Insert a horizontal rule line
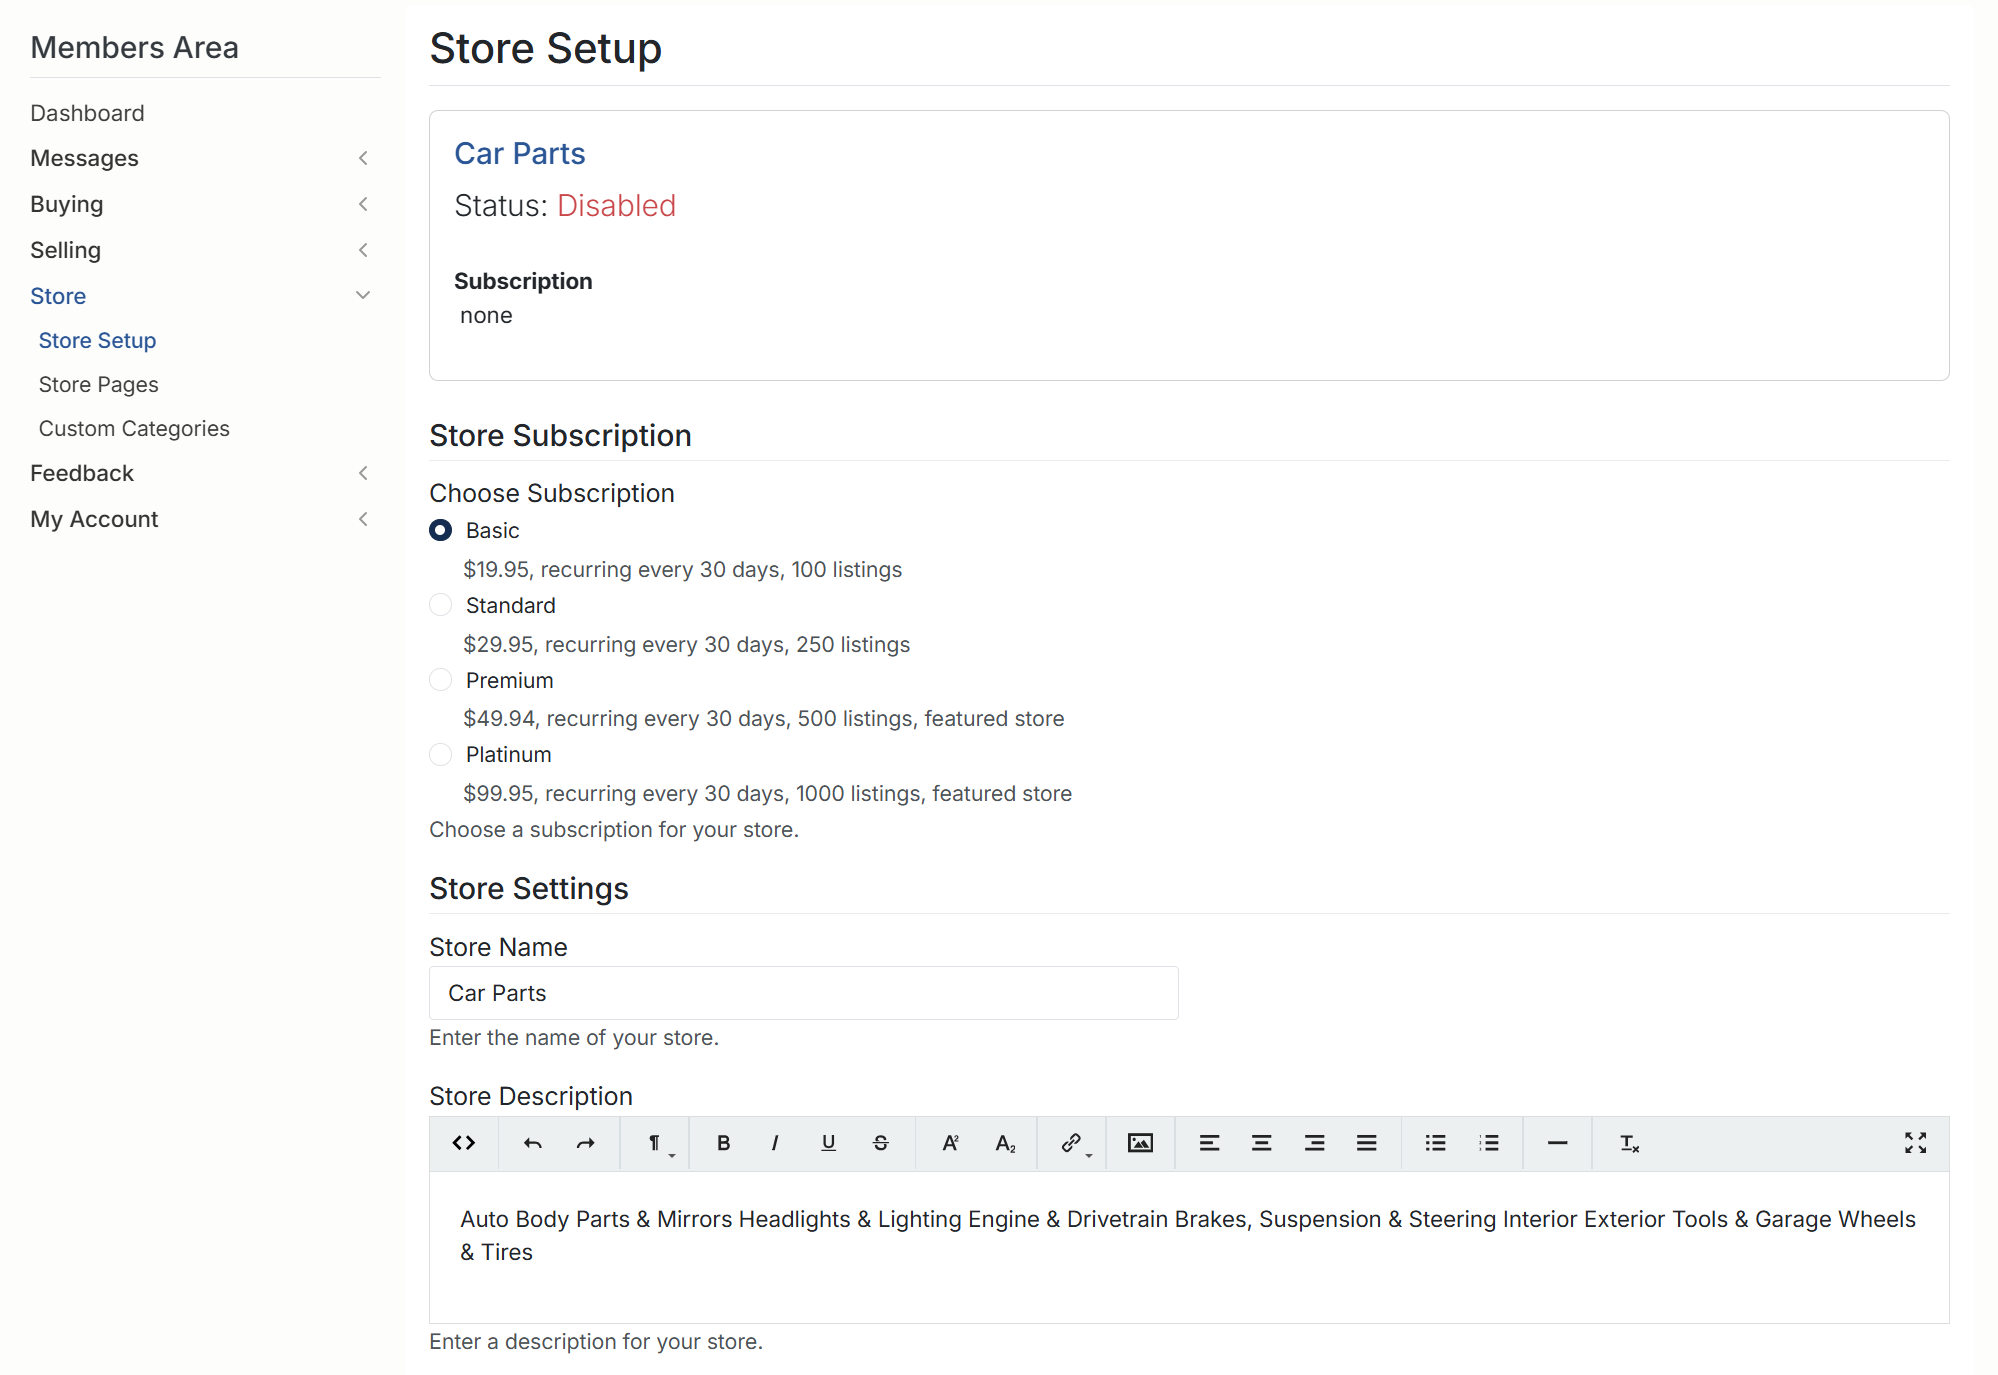This screenshot has height=1375, width=1998. click(x=1557, y=1143)
